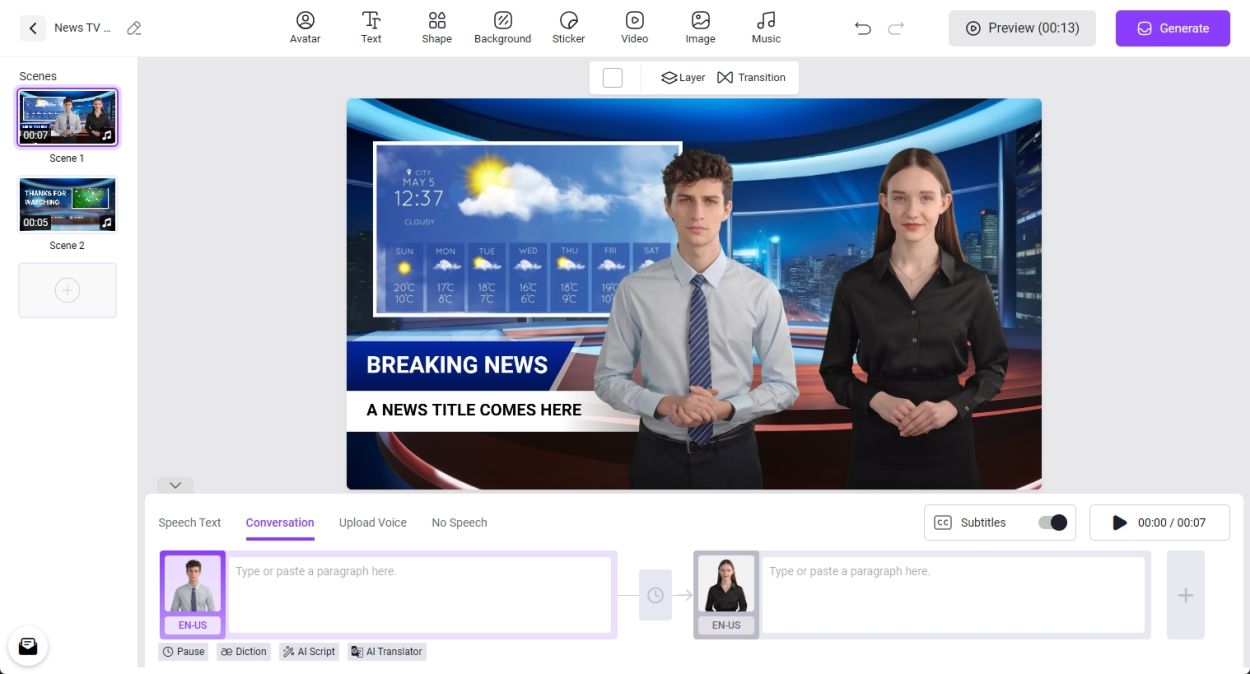Add an Image element
Screen dimensions: 1250x674
(x=700, y=27)
